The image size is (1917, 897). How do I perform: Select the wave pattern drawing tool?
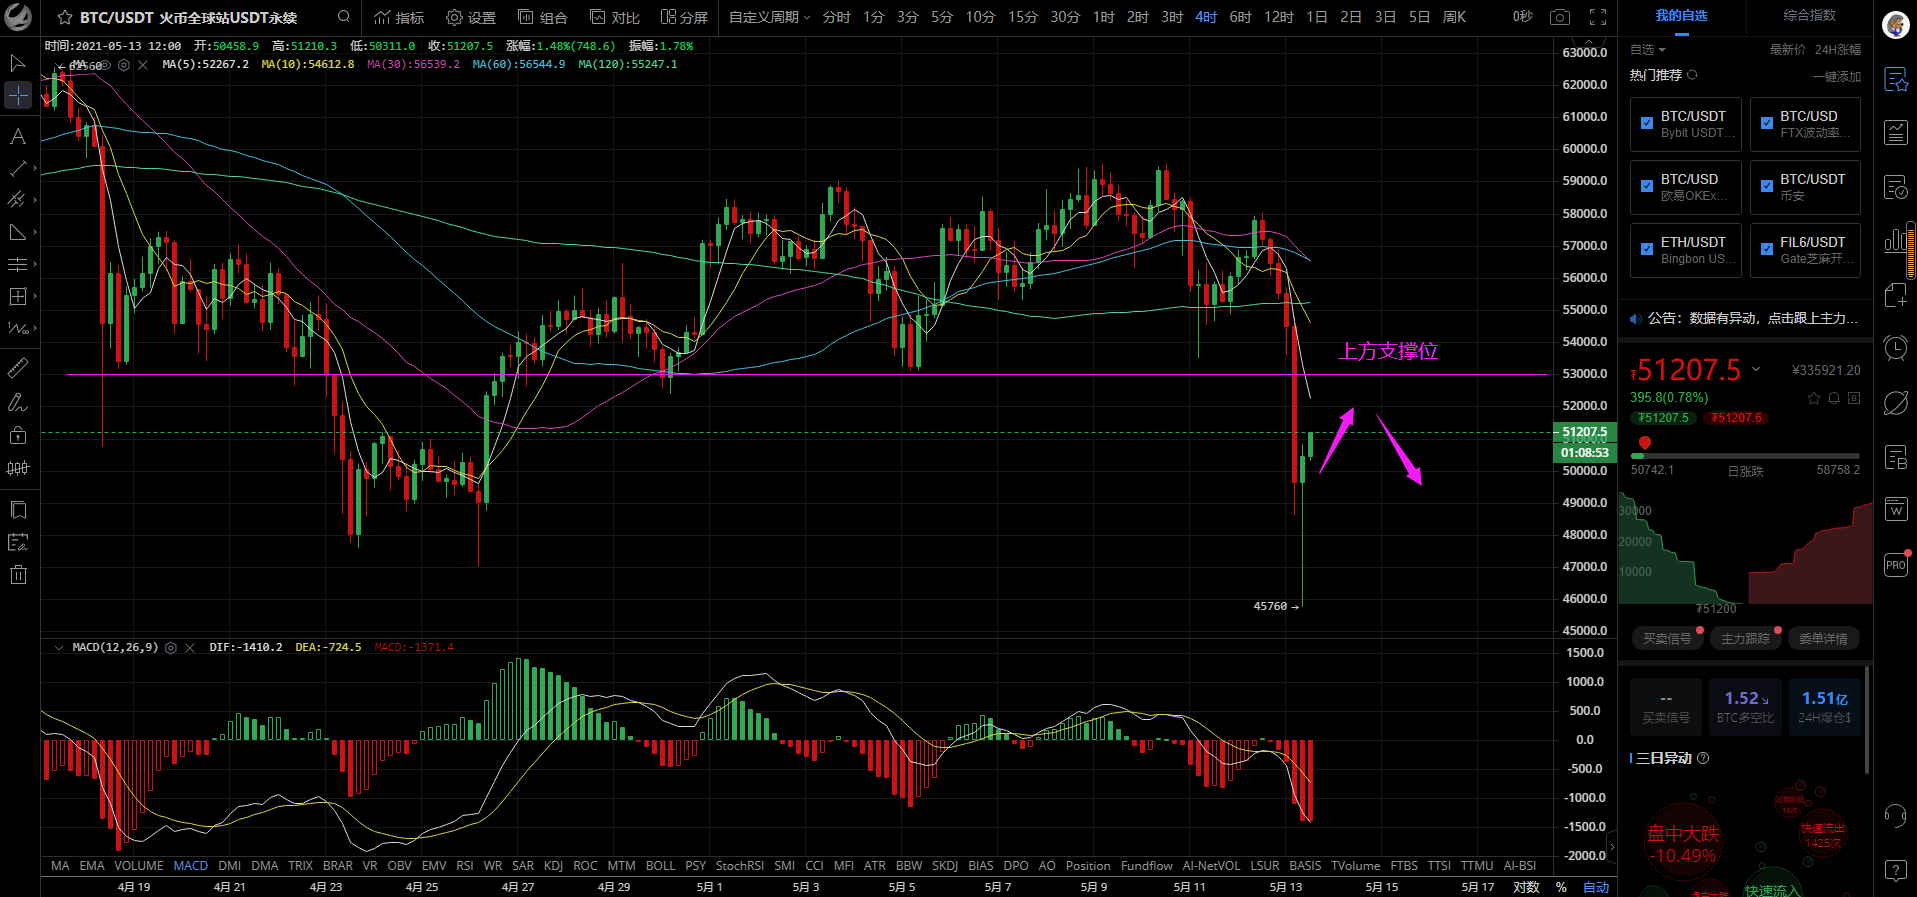(18, 328)
